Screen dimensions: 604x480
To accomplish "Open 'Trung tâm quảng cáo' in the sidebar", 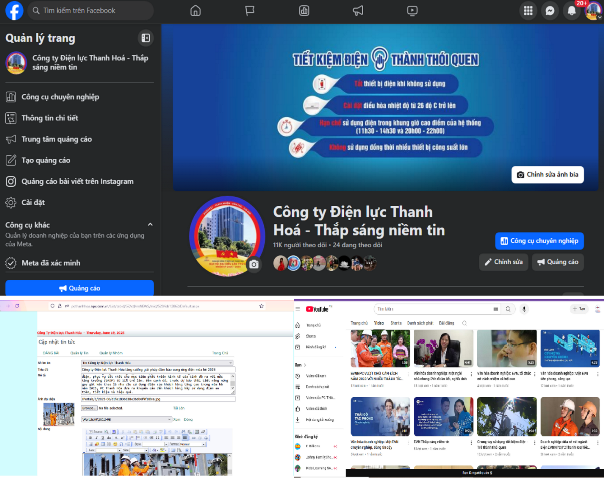I will 79,139.
